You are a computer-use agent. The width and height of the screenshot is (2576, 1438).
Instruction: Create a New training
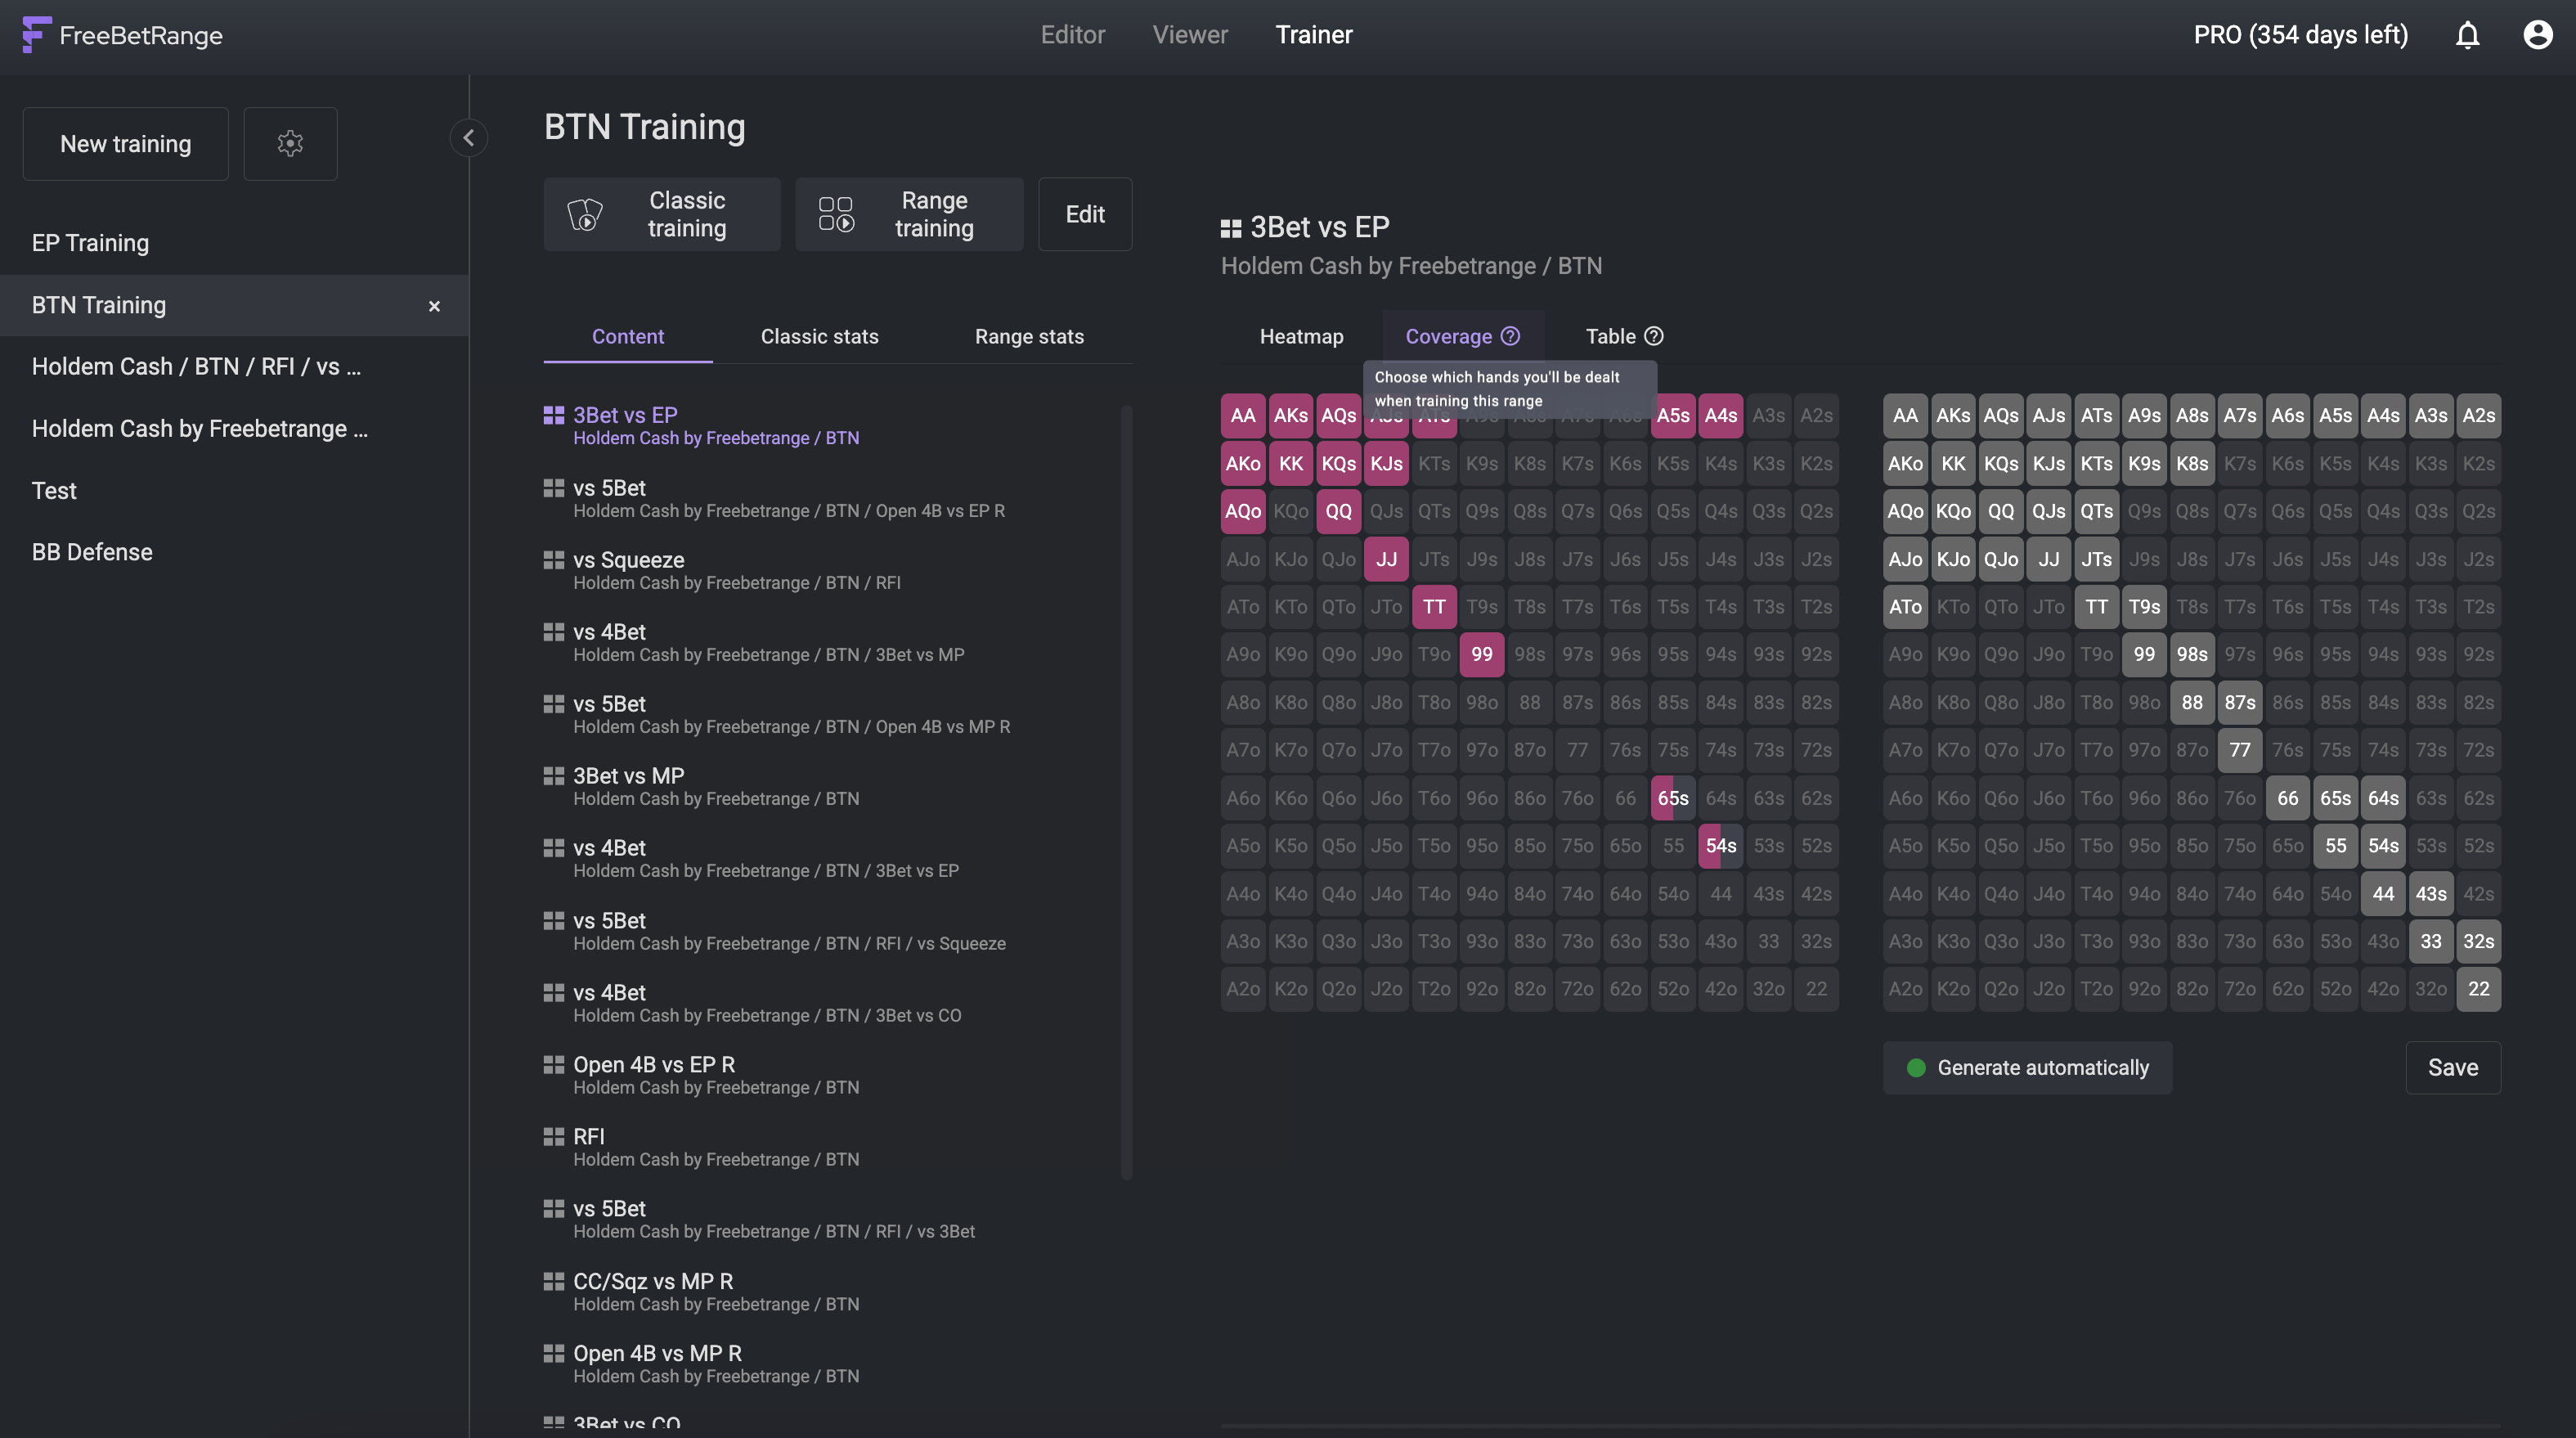(126, 144)
